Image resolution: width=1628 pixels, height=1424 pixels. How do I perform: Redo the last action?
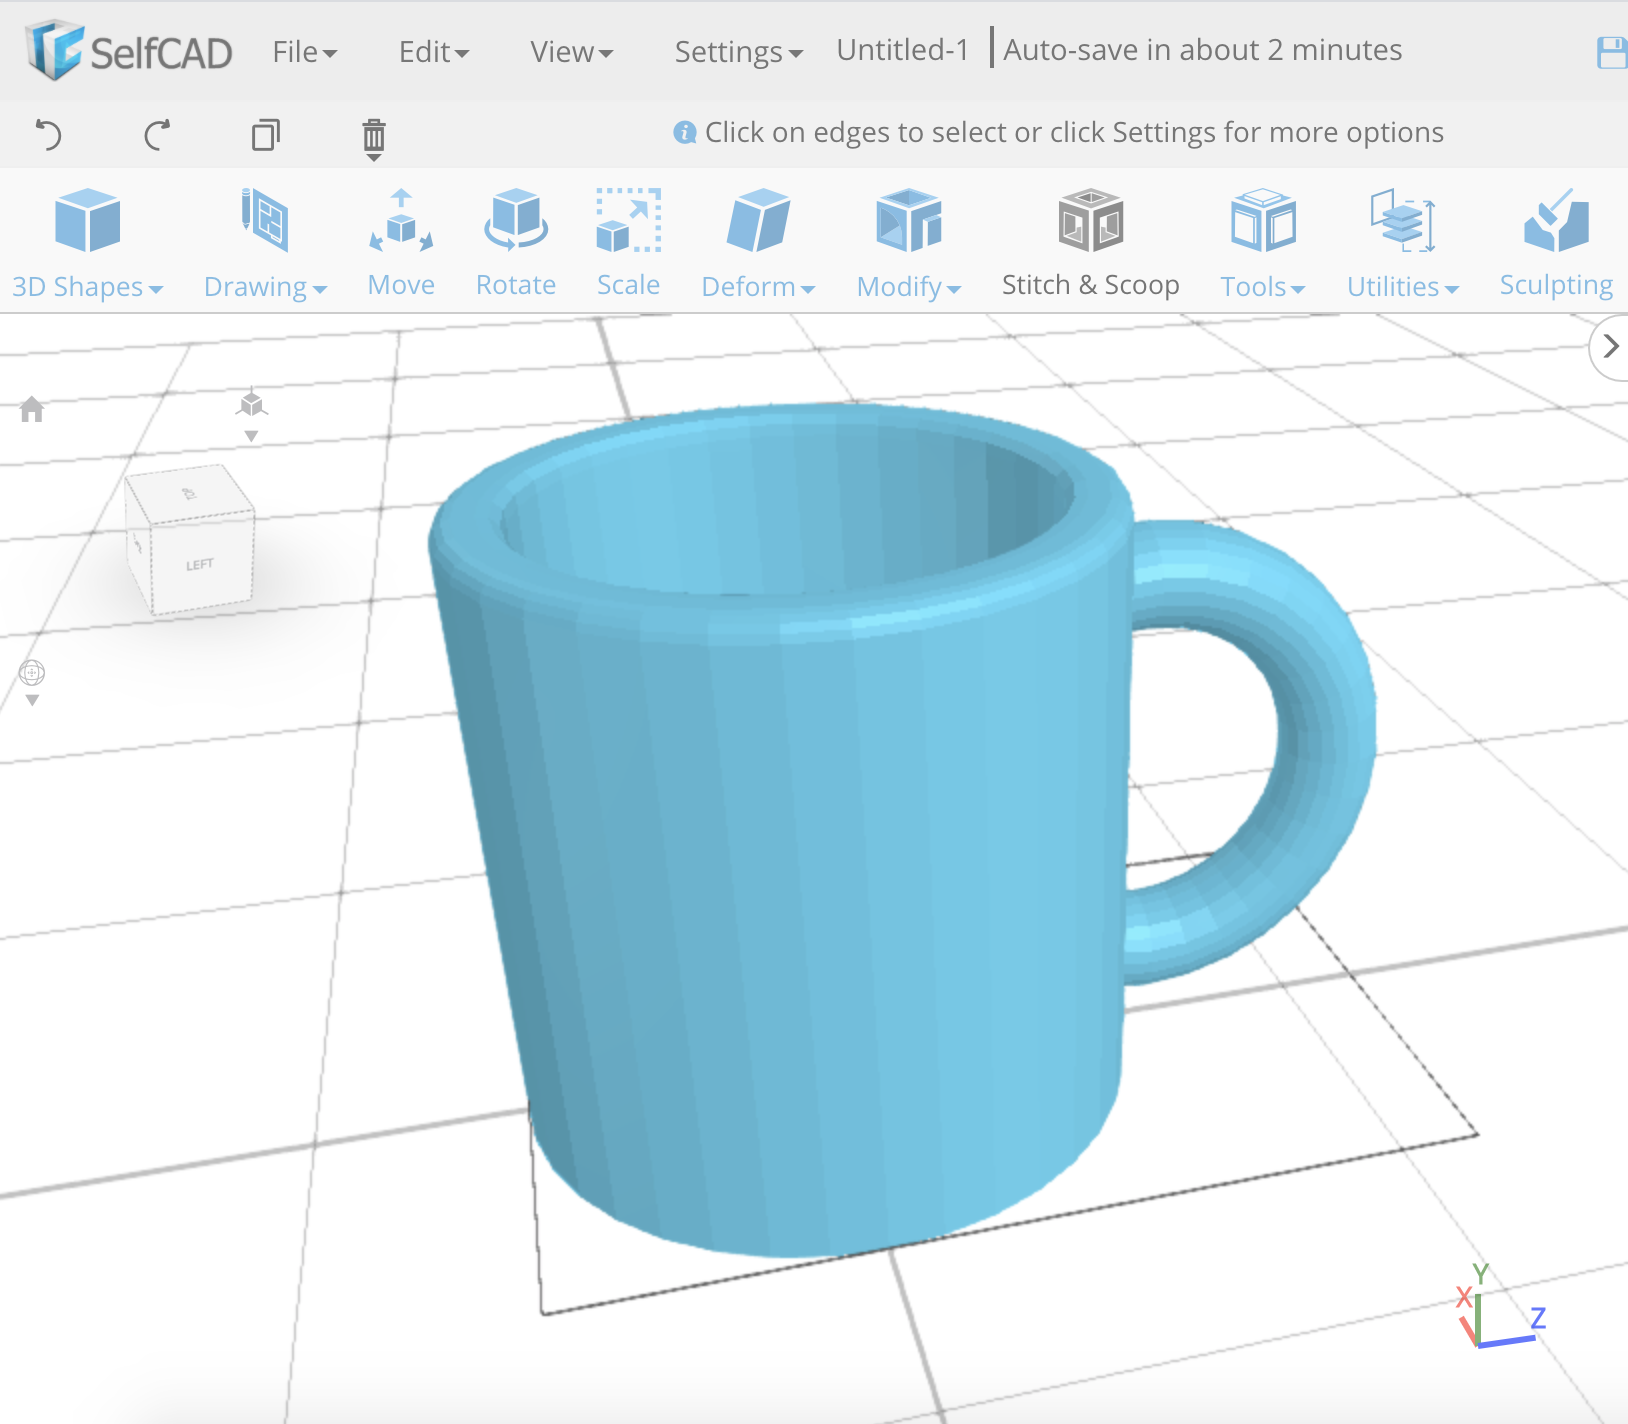[x=157, y=134]
